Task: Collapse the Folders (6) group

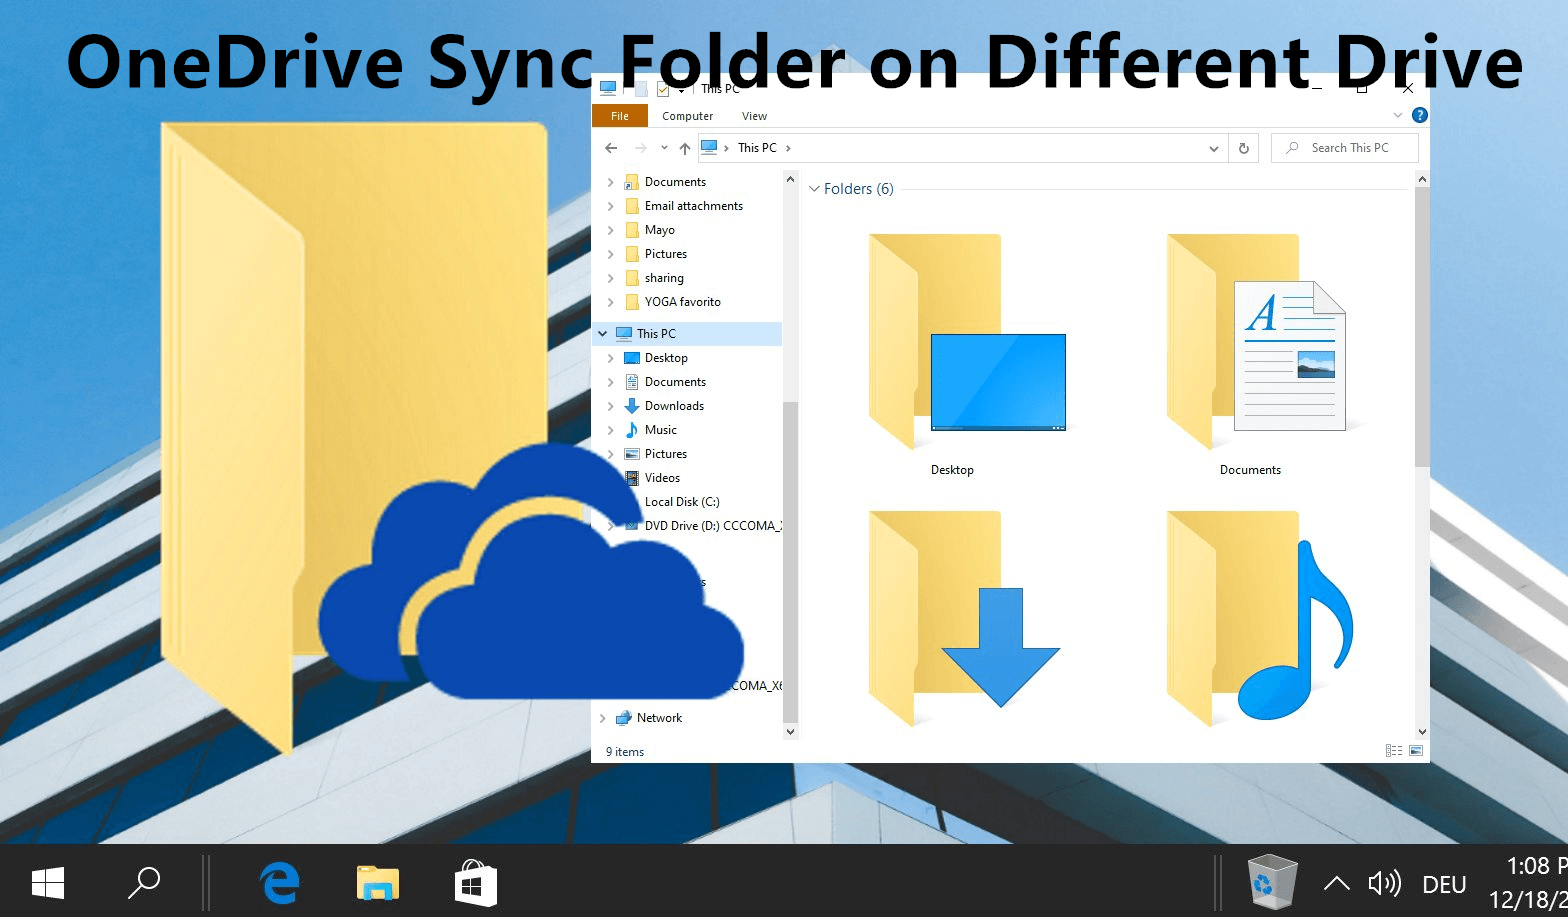Action: 814,189
